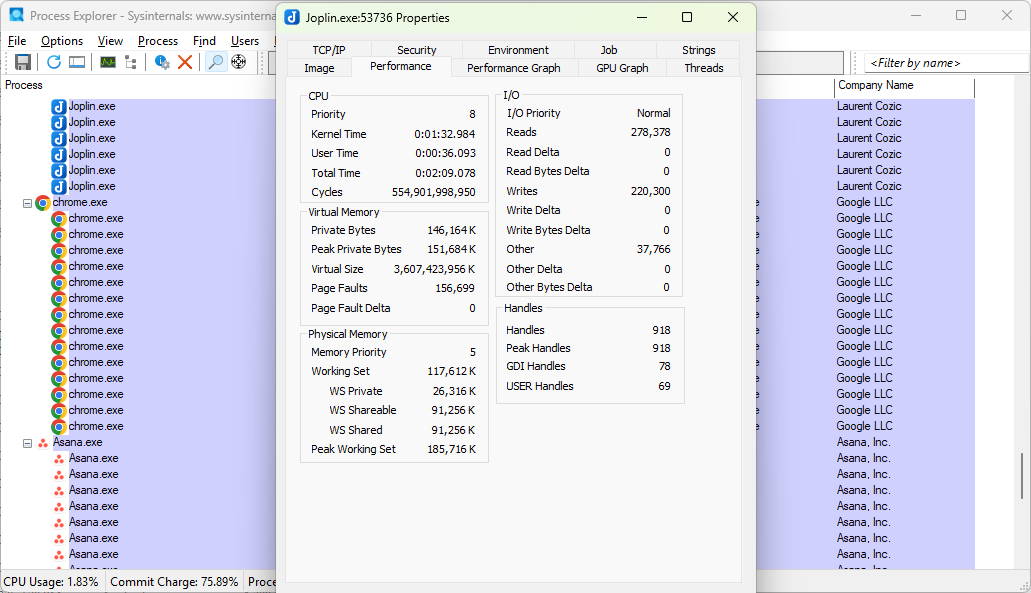Toggle the lower pane toolbar icon

77,62
